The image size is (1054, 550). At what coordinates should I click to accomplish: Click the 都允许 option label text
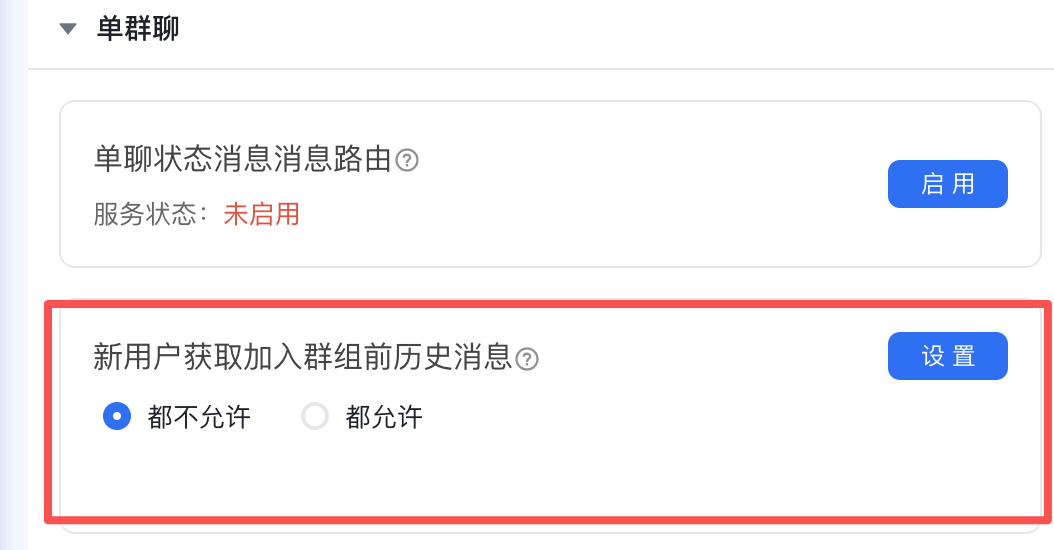(x=384, y=416)
